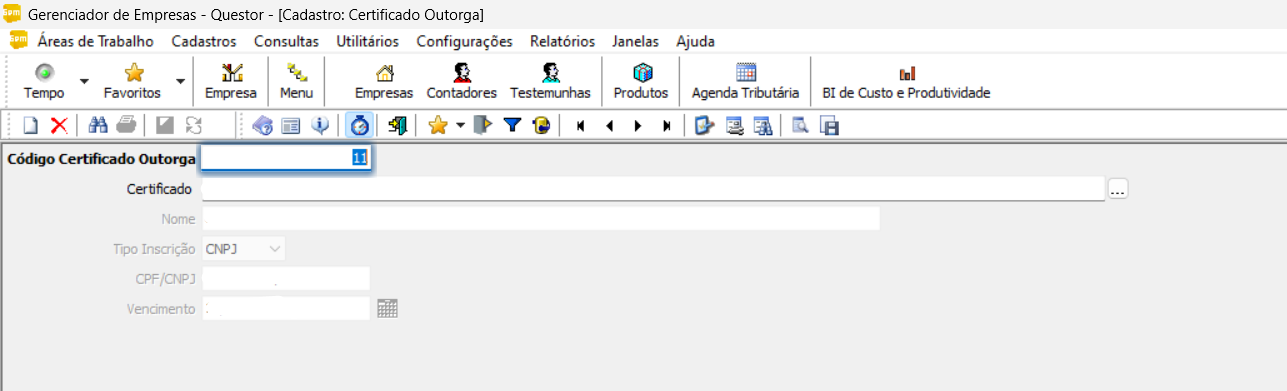Open the Contadores toolbar button
Viewport: 1287px width, 391px height.
point(461,81)
